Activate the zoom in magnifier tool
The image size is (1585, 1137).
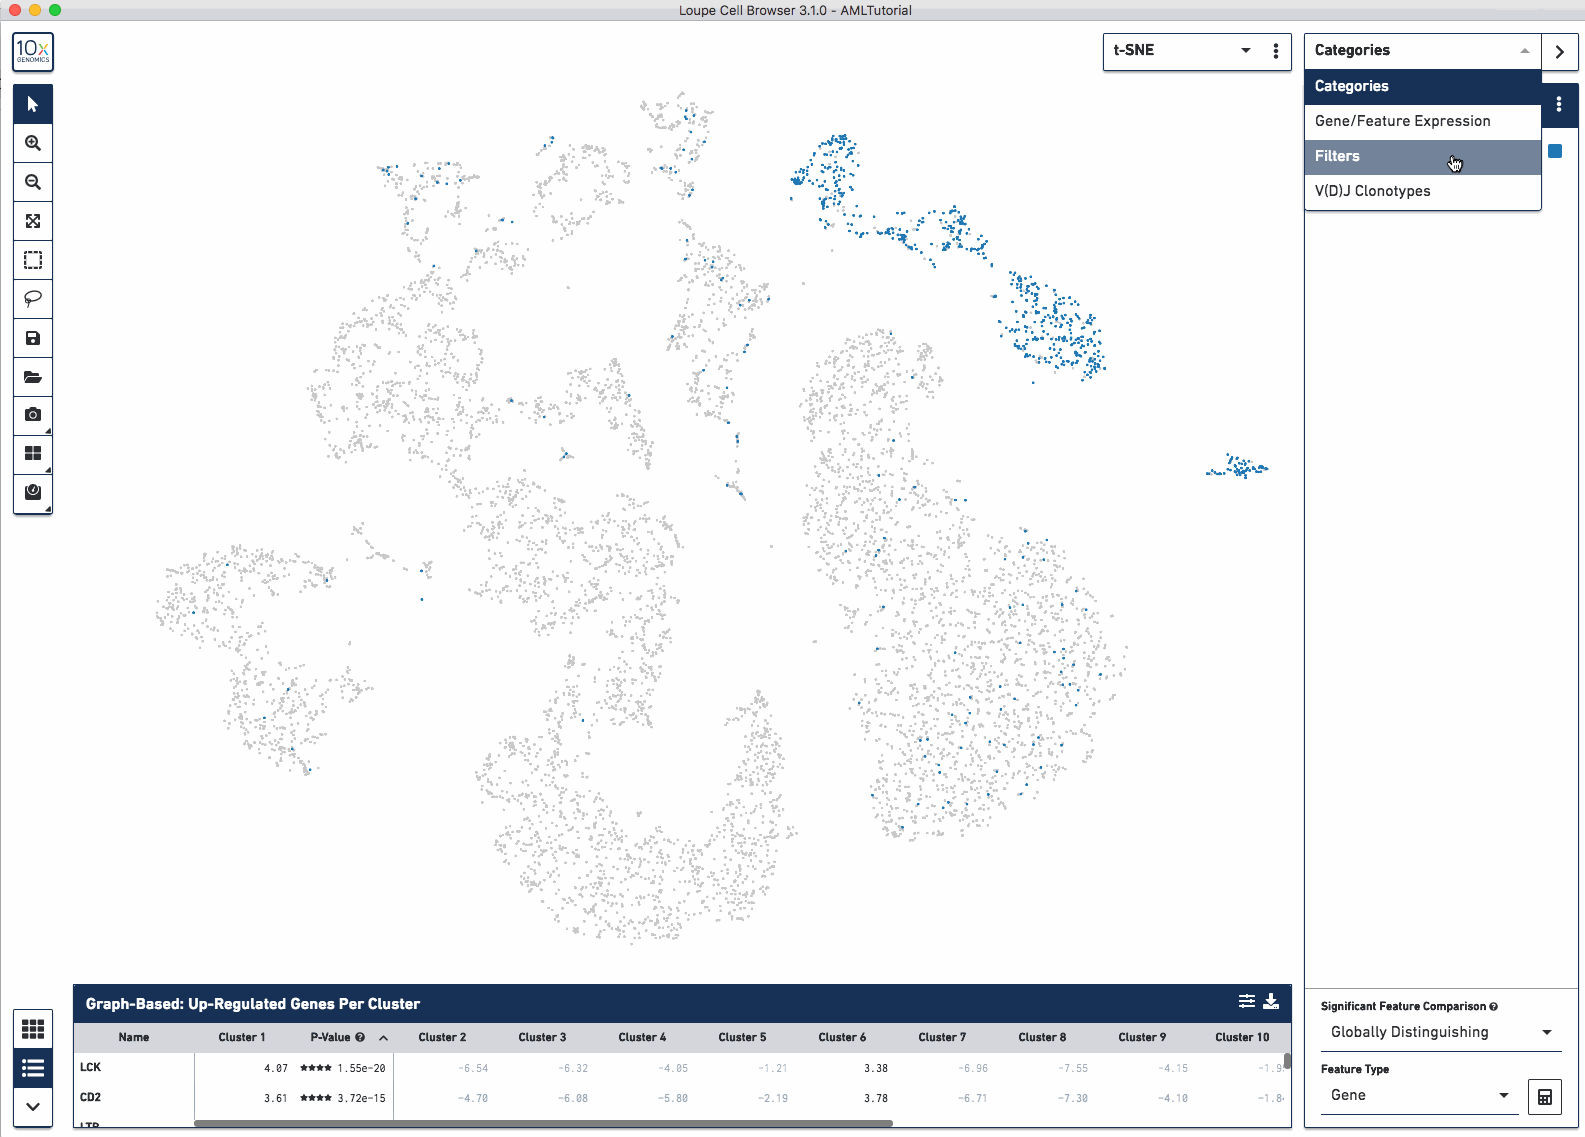(x=33, y=143)
